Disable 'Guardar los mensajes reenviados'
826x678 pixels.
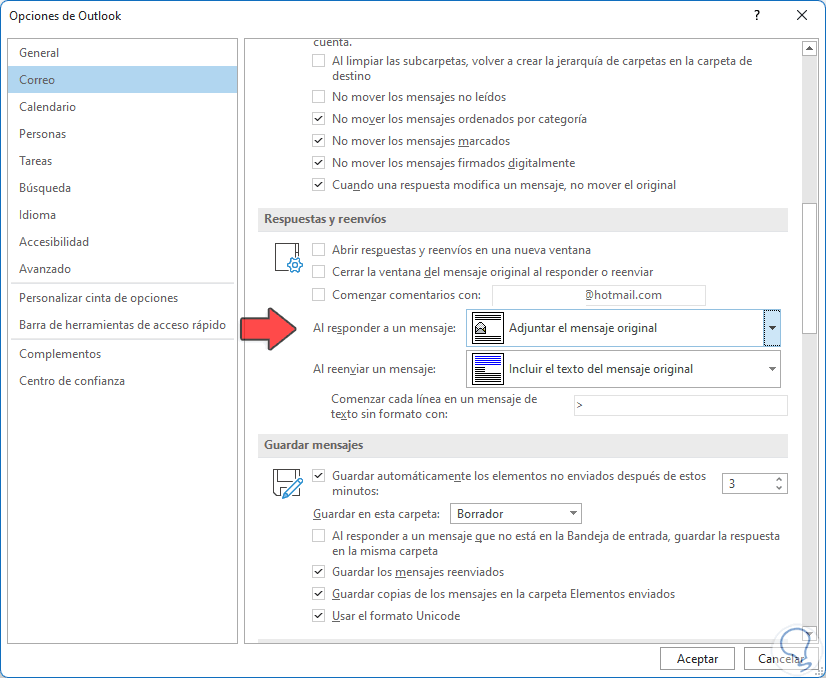[318, 570]
